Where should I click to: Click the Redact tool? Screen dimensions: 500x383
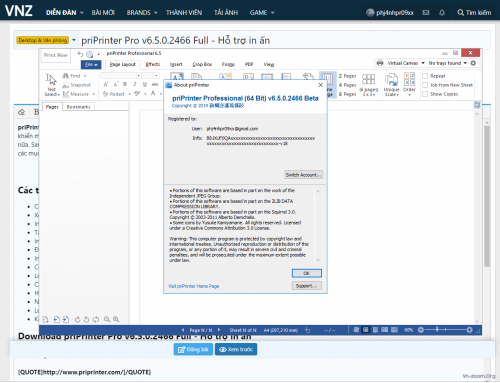114,94
